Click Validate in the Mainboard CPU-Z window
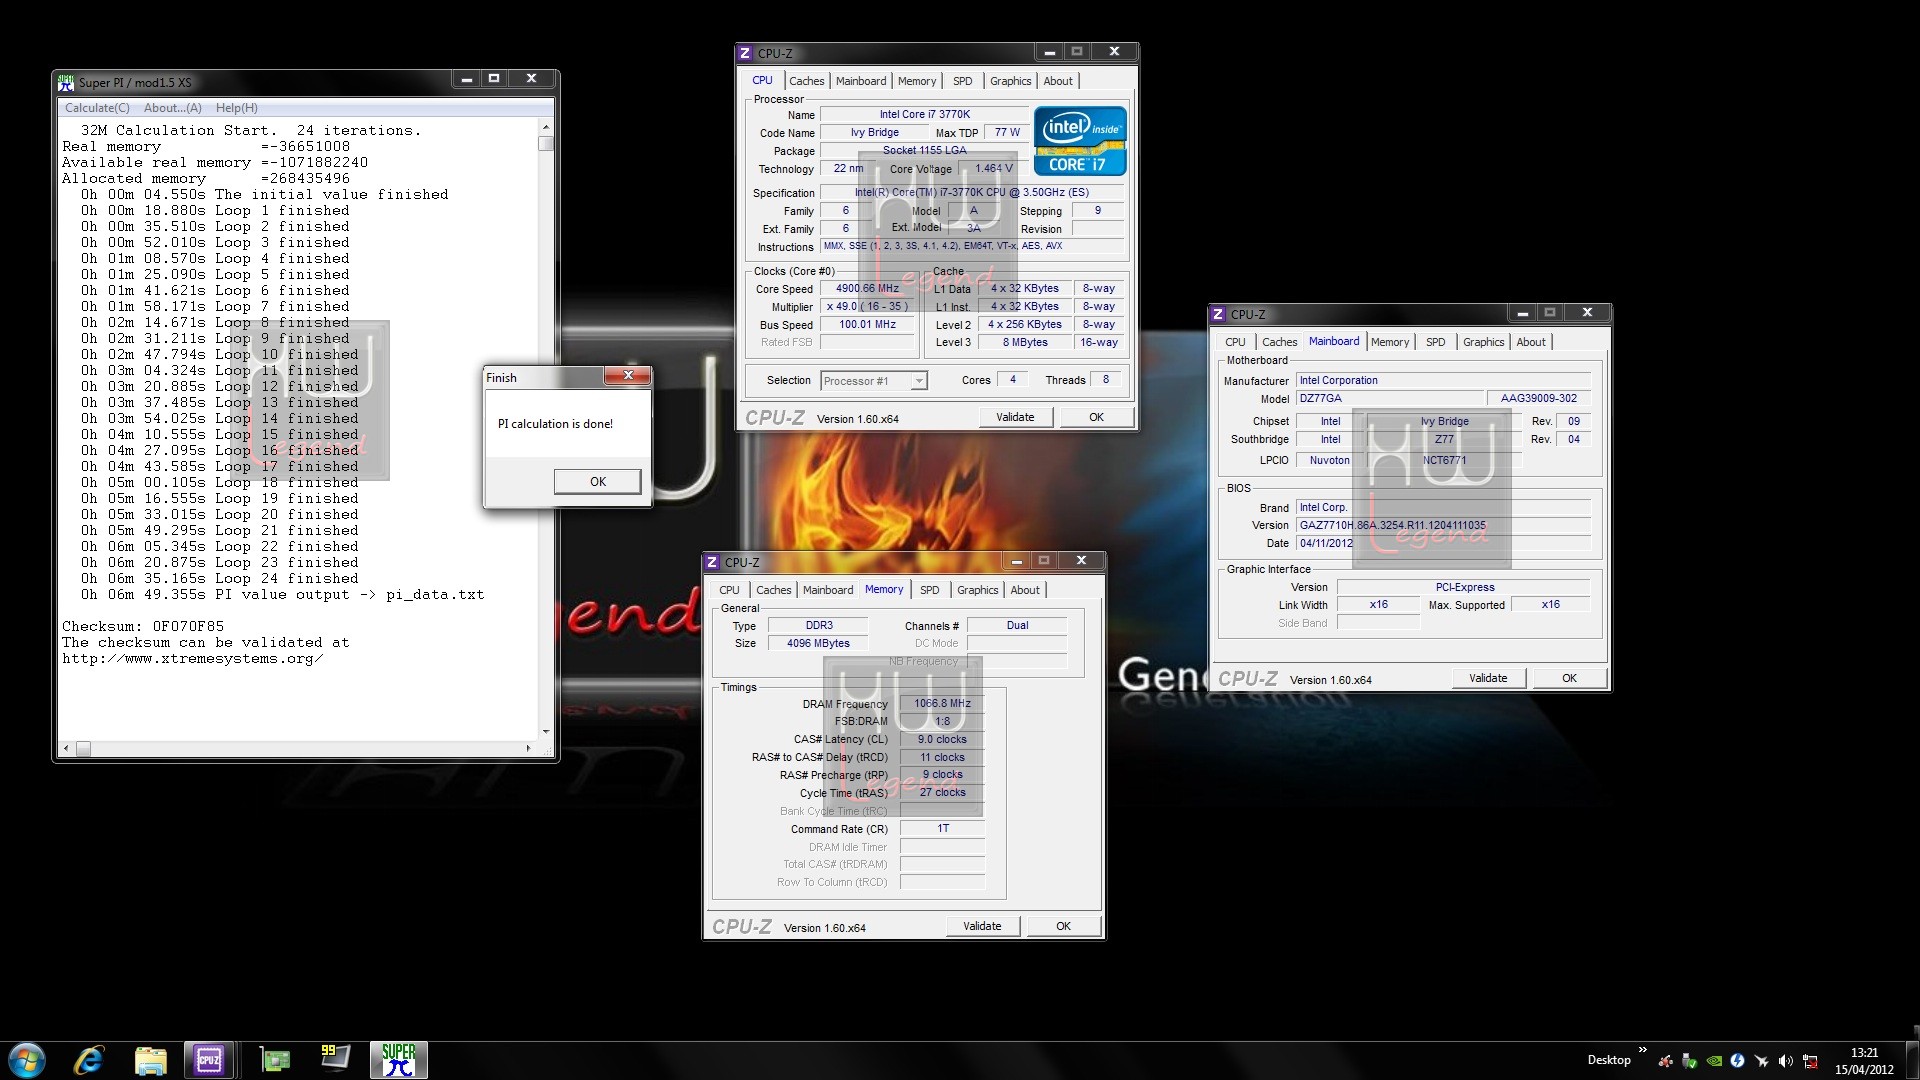 (1488, 678)
